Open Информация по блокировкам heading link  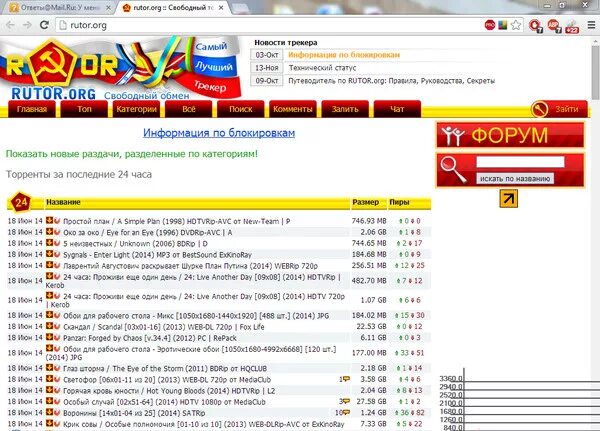(219, 133)
